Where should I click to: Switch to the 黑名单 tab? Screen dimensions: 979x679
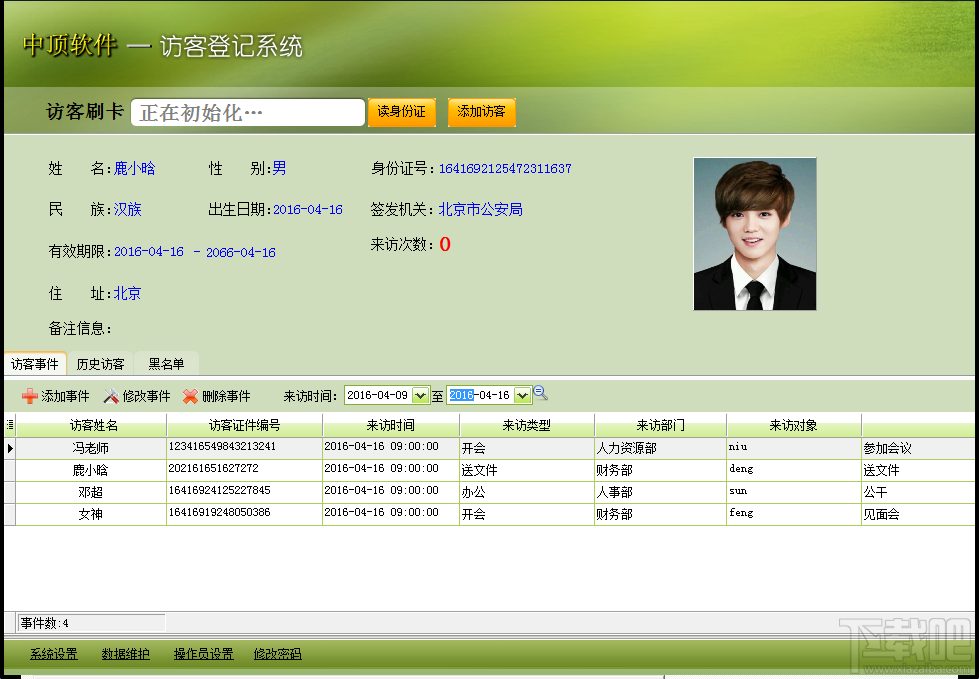pyautogui.click(x=166, y=364)
